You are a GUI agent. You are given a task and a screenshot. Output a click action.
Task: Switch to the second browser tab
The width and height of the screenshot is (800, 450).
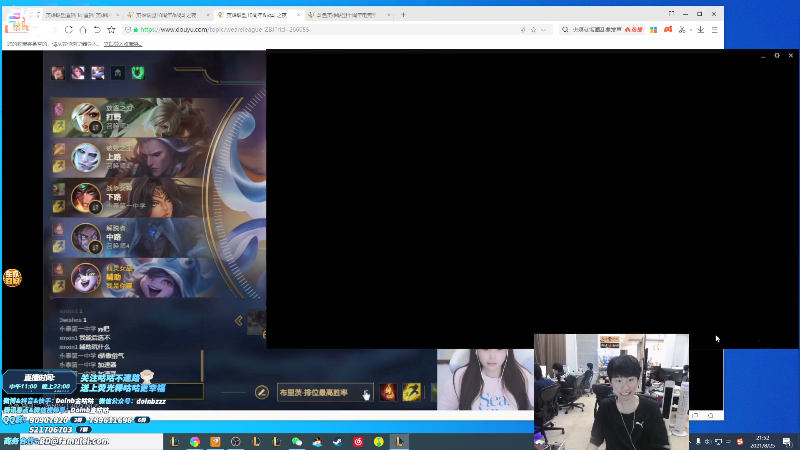[x=168, y=15]
